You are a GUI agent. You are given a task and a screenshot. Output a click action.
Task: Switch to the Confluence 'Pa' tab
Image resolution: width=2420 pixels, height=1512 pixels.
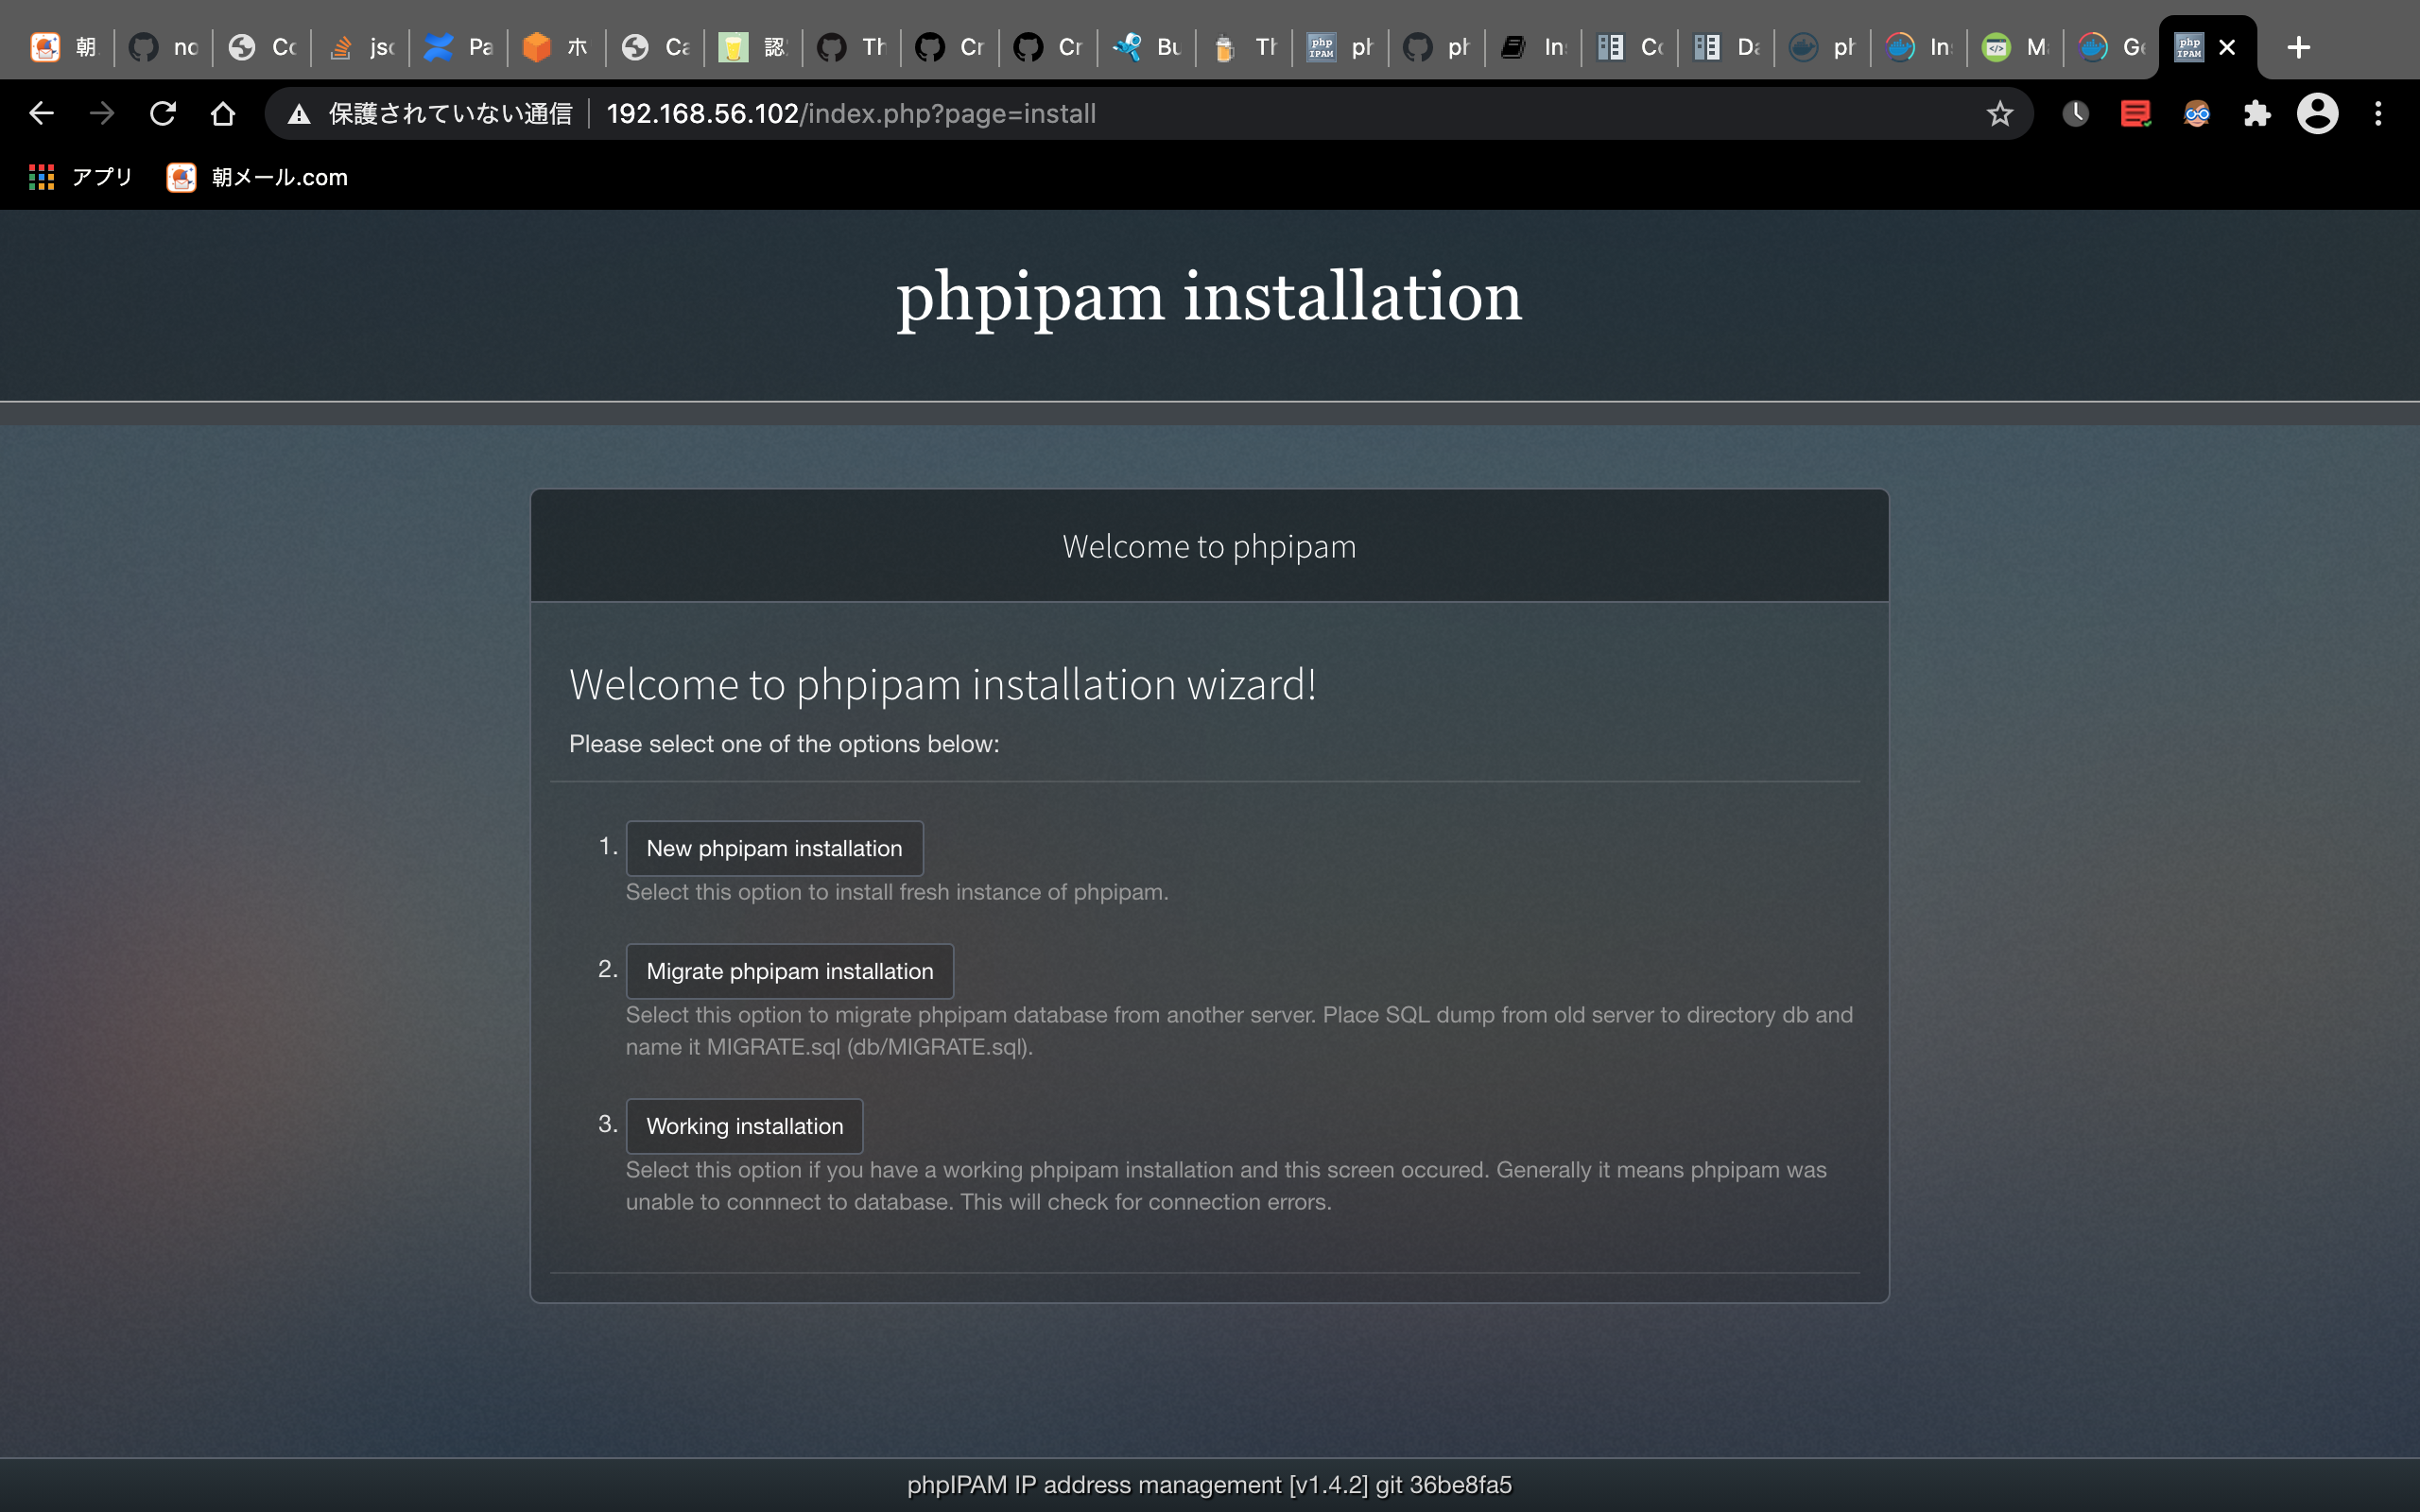point(458,47)
